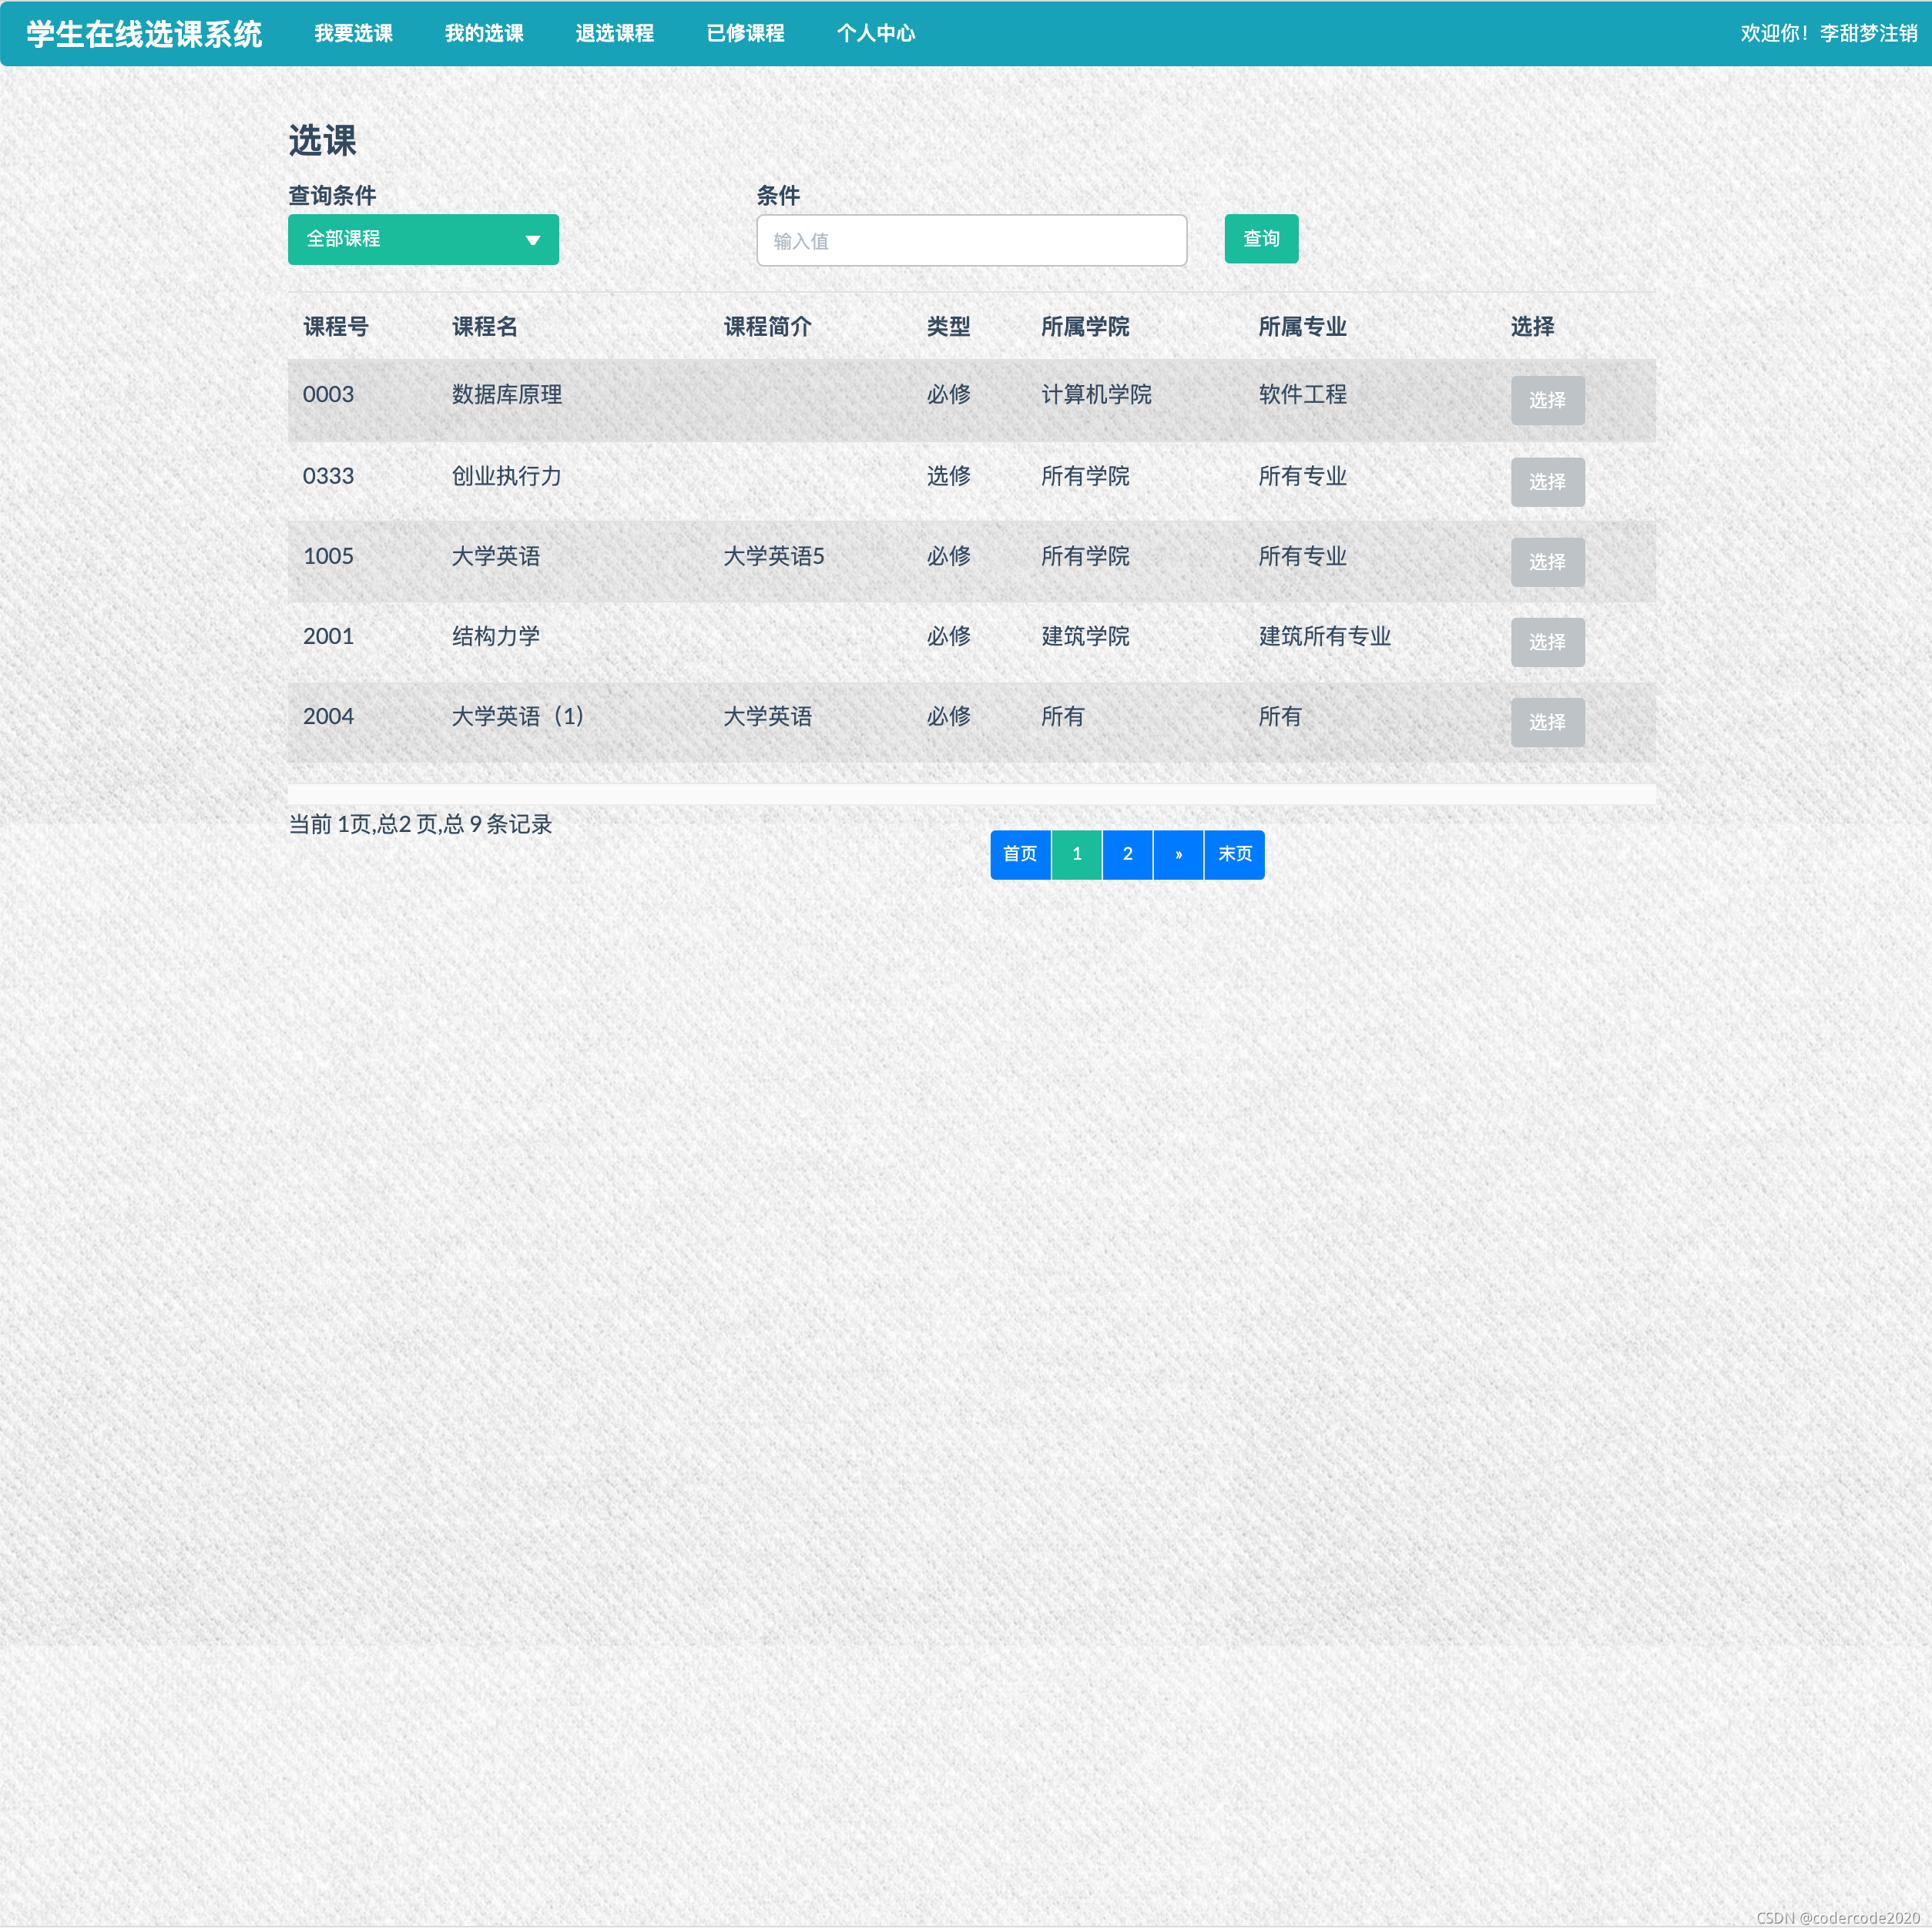
Task: Click the 选修 type cell
Action: (x=948, y=476)
